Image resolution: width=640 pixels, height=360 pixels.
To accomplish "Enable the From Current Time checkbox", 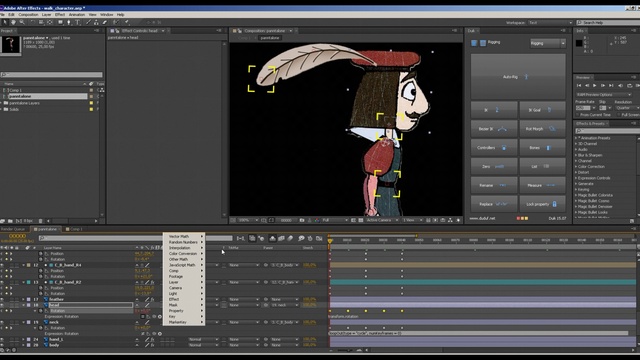I will point(578,115).
